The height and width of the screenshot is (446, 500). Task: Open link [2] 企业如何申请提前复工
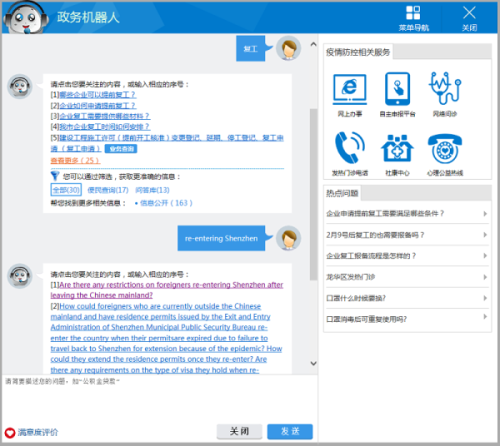click(97, 106)
